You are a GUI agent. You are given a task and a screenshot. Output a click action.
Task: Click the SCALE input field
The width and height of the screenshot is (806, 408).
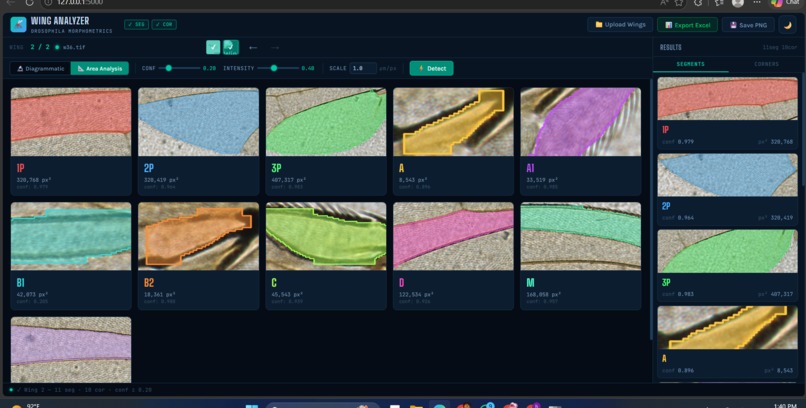(363, 68)
